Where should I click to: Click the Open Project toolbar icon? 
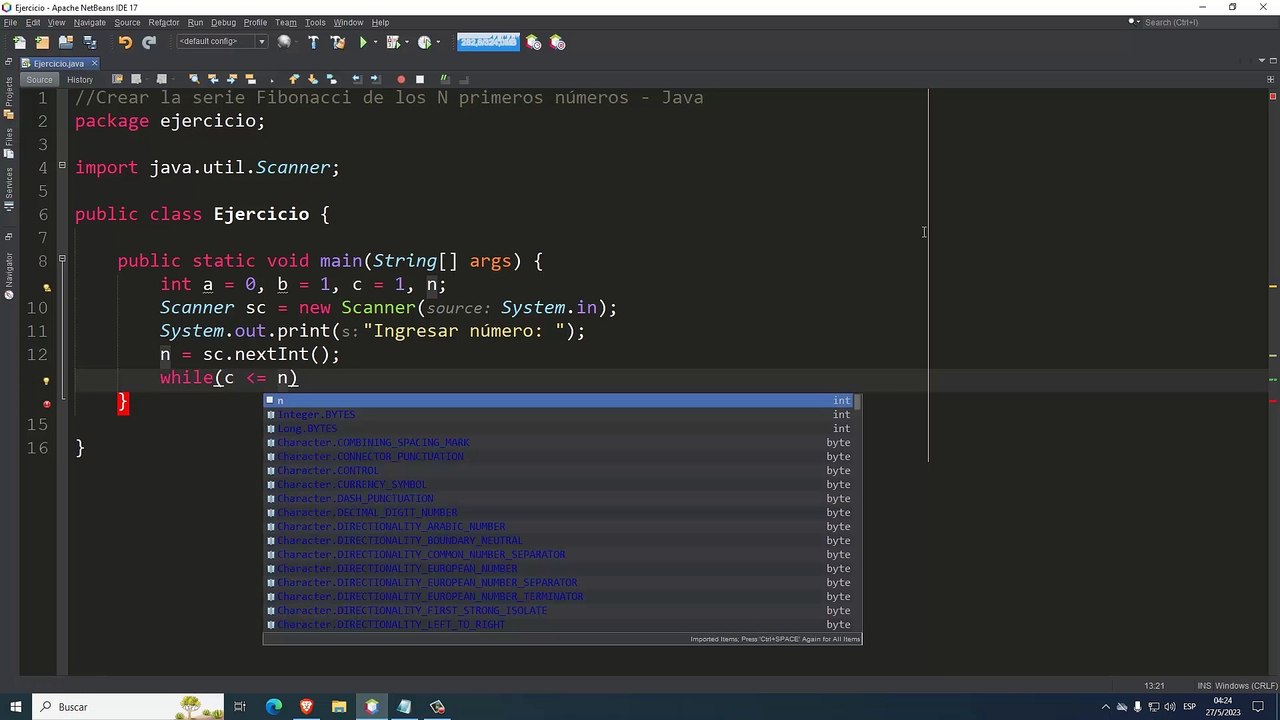(66, 42)
